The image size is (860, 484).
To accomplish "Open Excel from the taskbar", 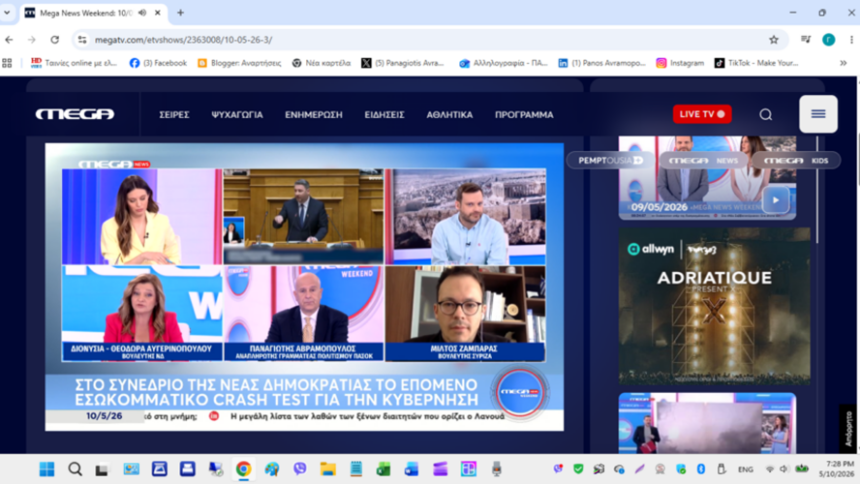I will [383, 469].
